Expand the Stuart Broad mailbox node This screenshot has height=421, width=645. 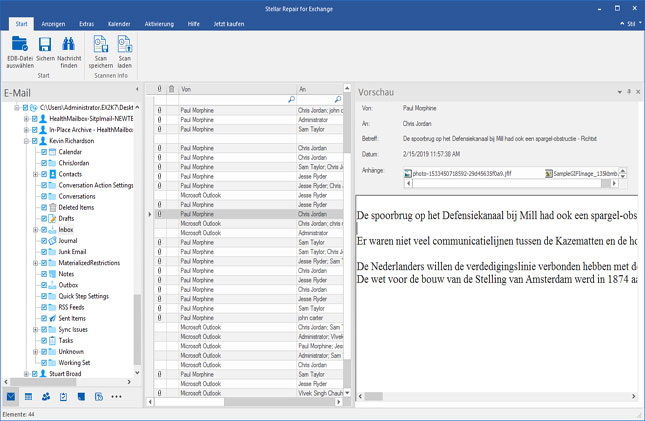(26, 373)
